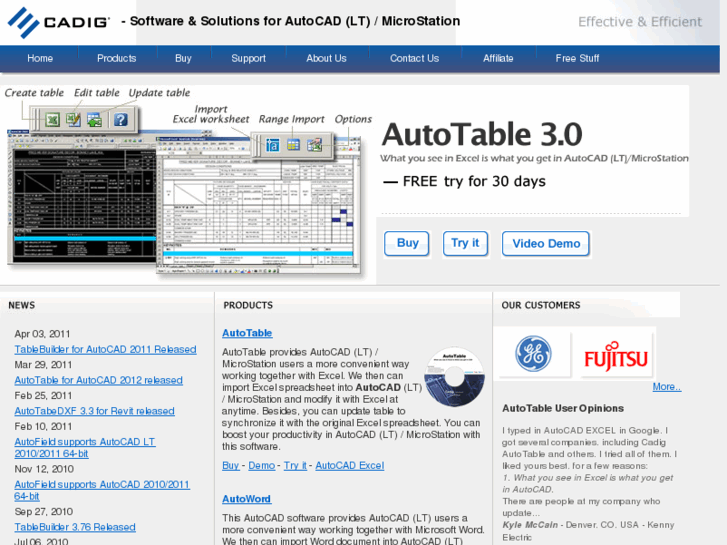Click the AutoTable User Opinions heading
This screenshot has height=545, width=727.
(563, 408)
